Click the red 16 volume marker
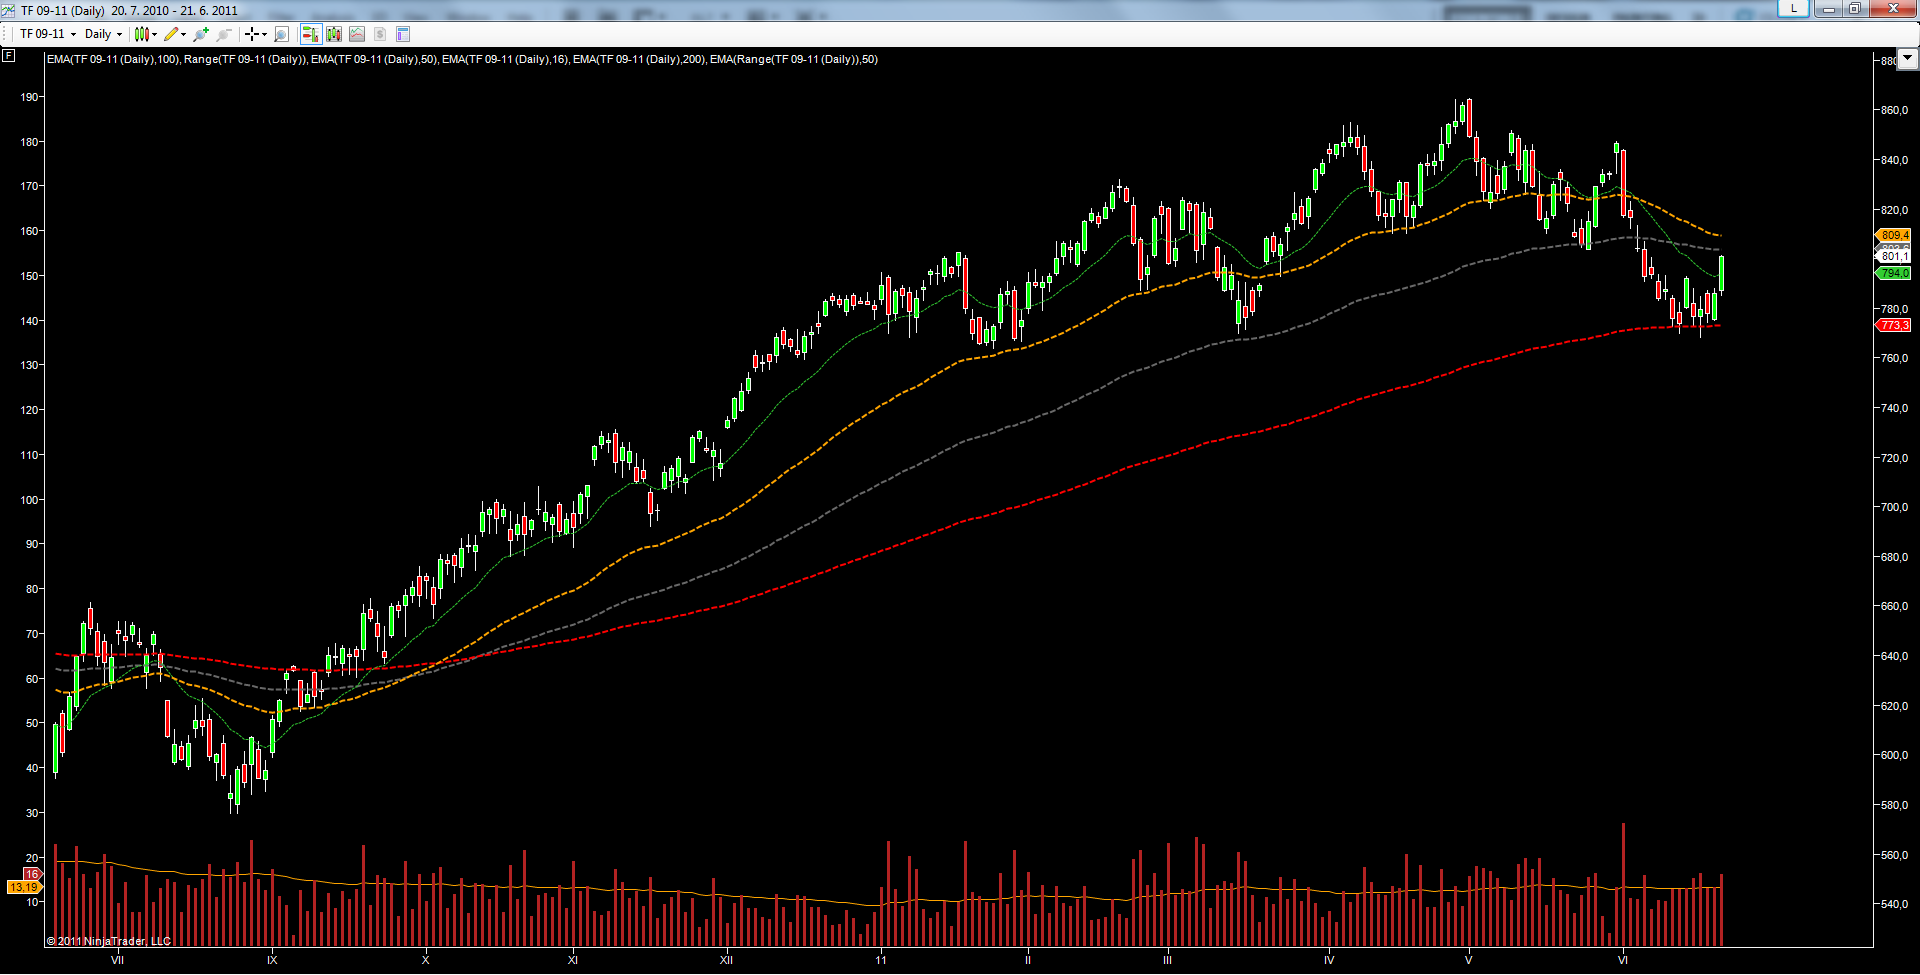1920x975 pixels. (x=32, y=874)
